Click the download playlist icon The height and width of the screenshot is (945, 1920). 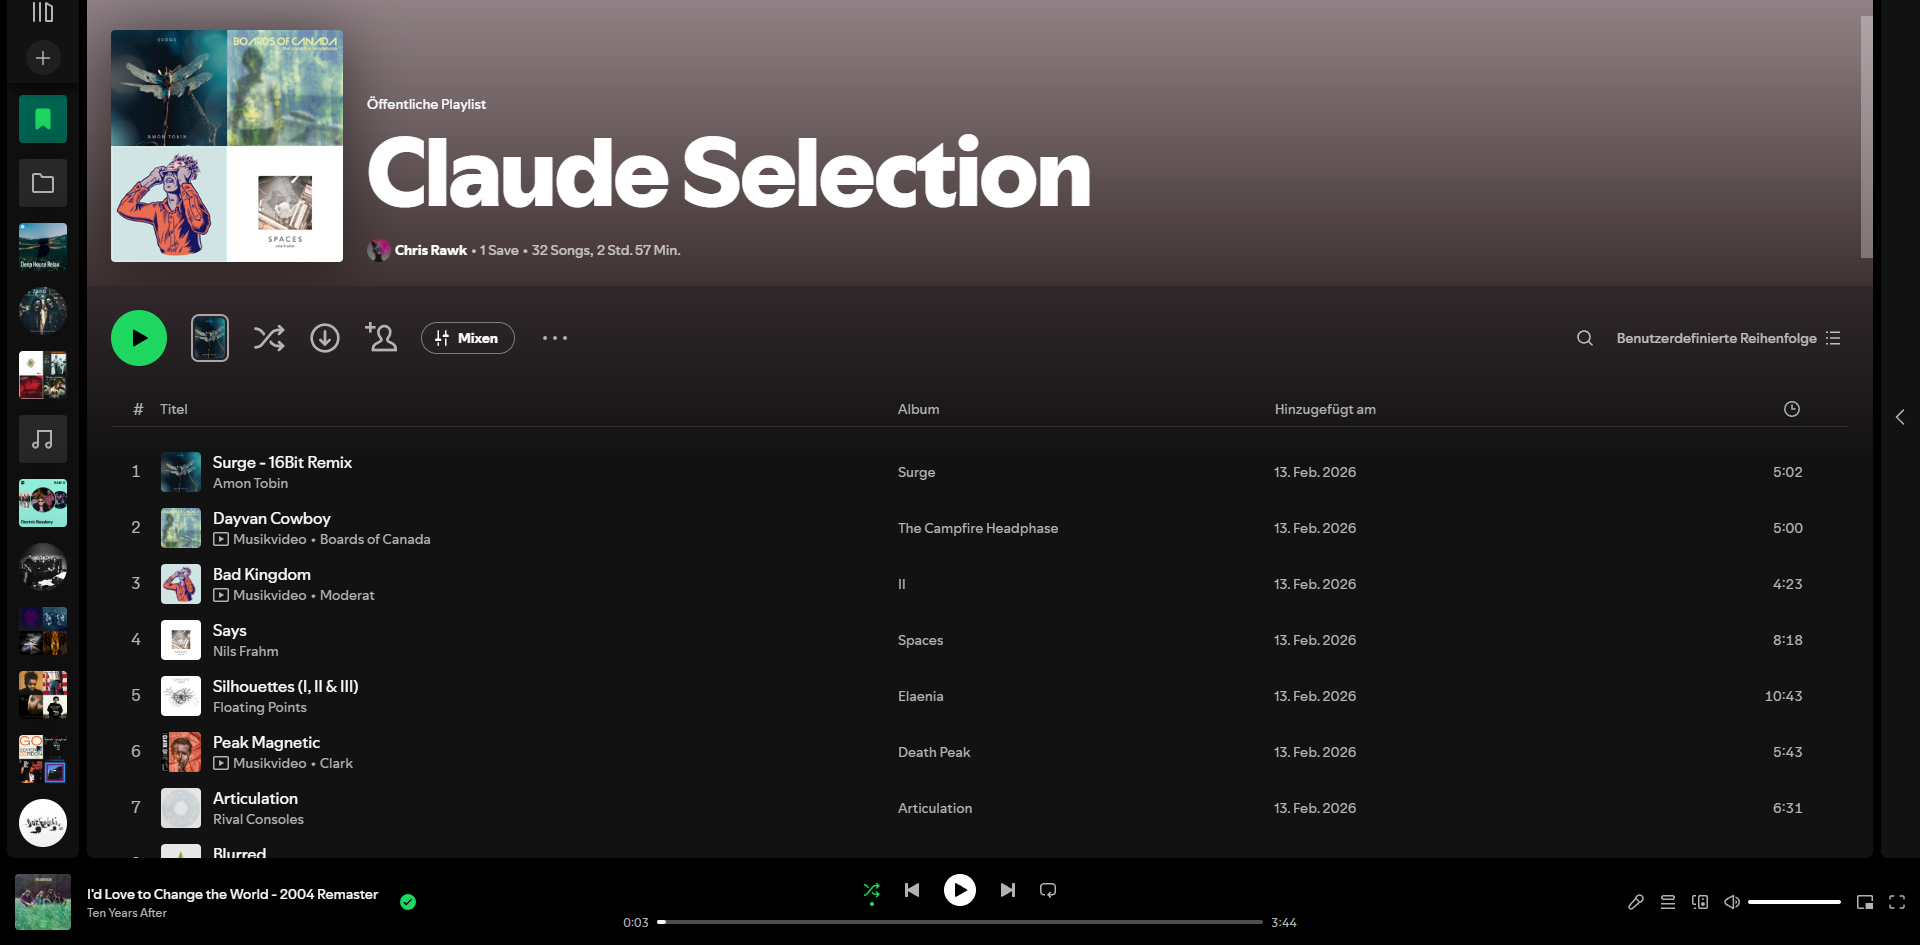[x=324, y=338]
